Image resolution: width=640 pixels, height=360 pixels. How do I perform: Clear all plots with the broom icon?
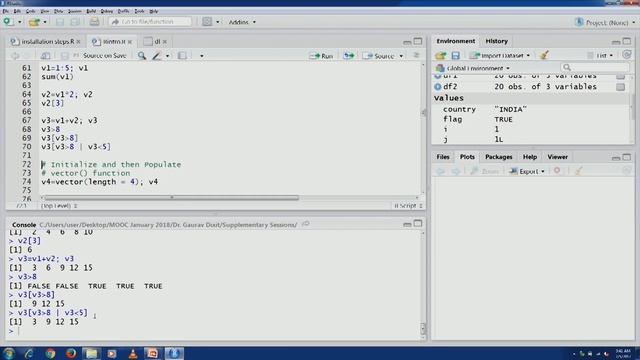[578, 171]
